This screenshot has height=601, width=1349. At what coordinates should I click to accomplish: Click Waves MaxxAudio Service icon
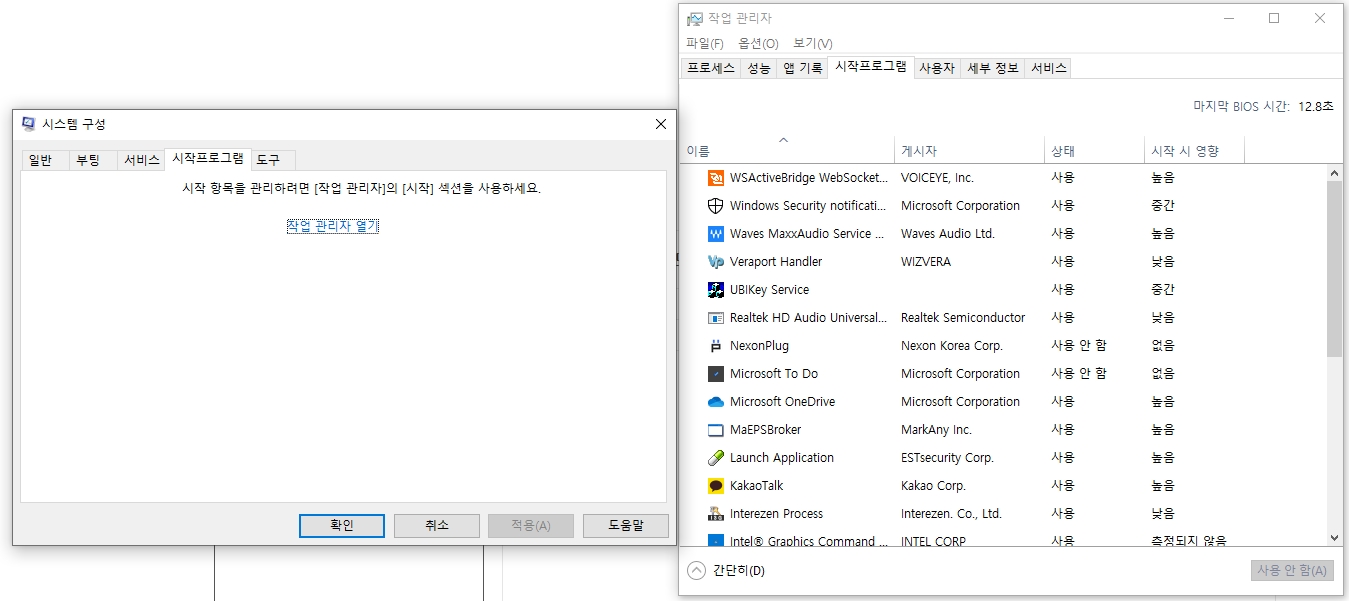715,234
